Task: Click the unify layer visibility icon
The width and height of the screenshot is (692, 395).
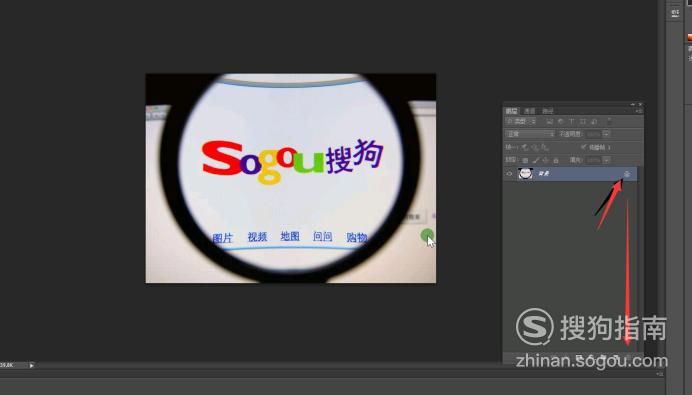Action: coord(534,147)
